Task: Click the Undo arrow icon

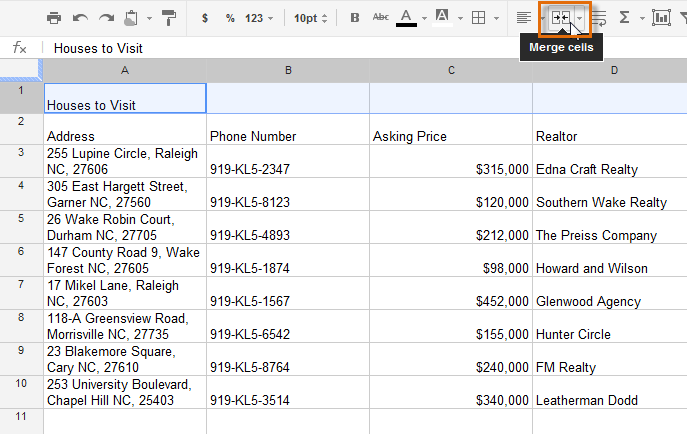Action: (x=80, y=18)
